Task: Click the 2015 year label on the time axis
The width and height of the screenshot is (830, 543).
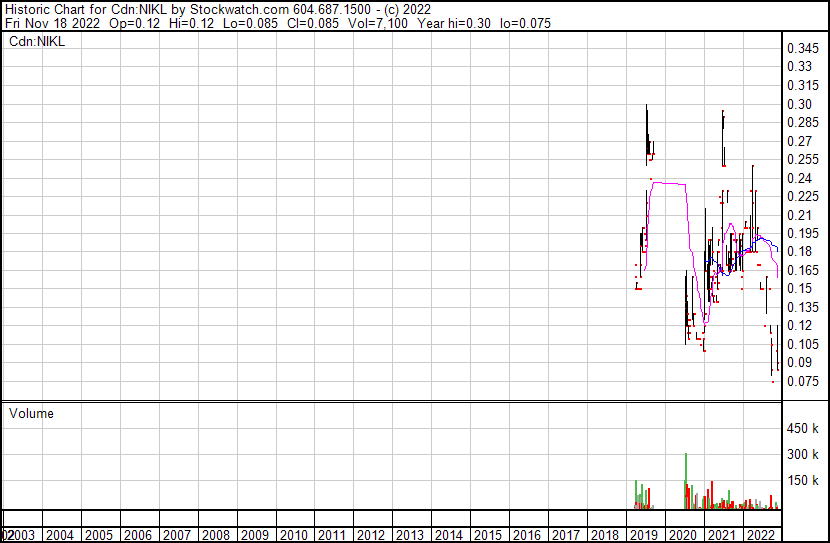Action: click(488, 535)
